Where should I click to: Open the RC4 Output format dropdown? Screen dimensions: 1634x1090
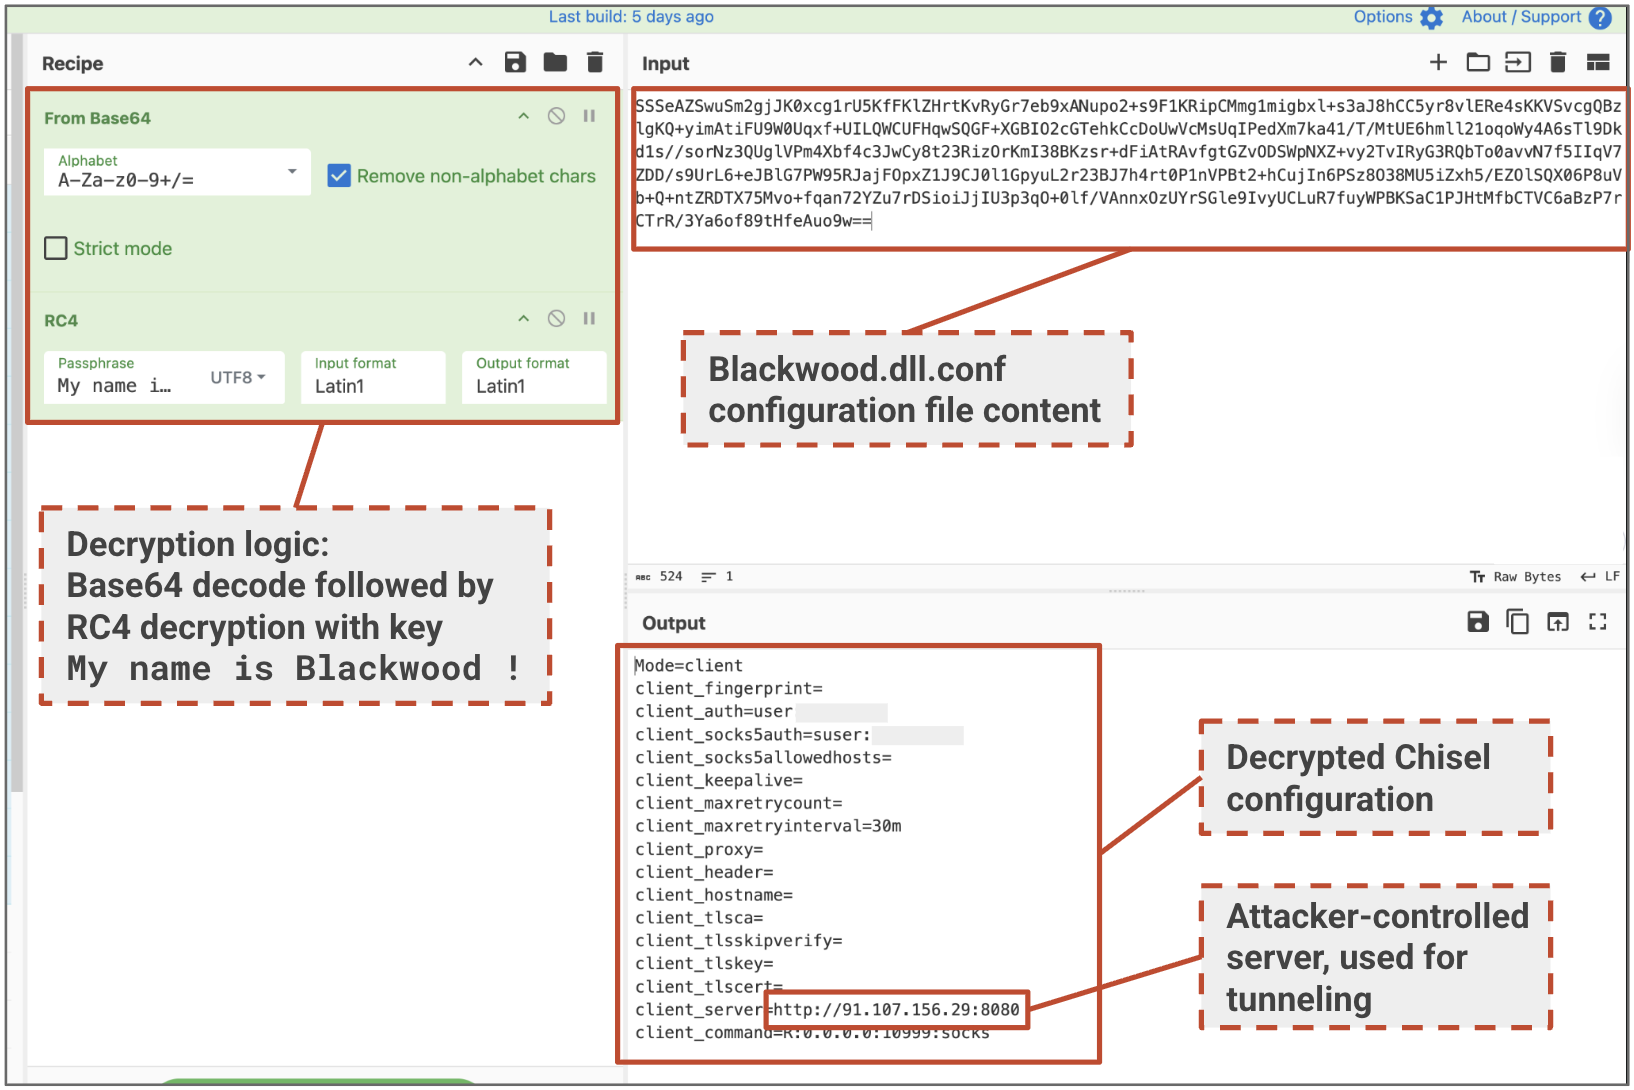(x=534, y=377)
